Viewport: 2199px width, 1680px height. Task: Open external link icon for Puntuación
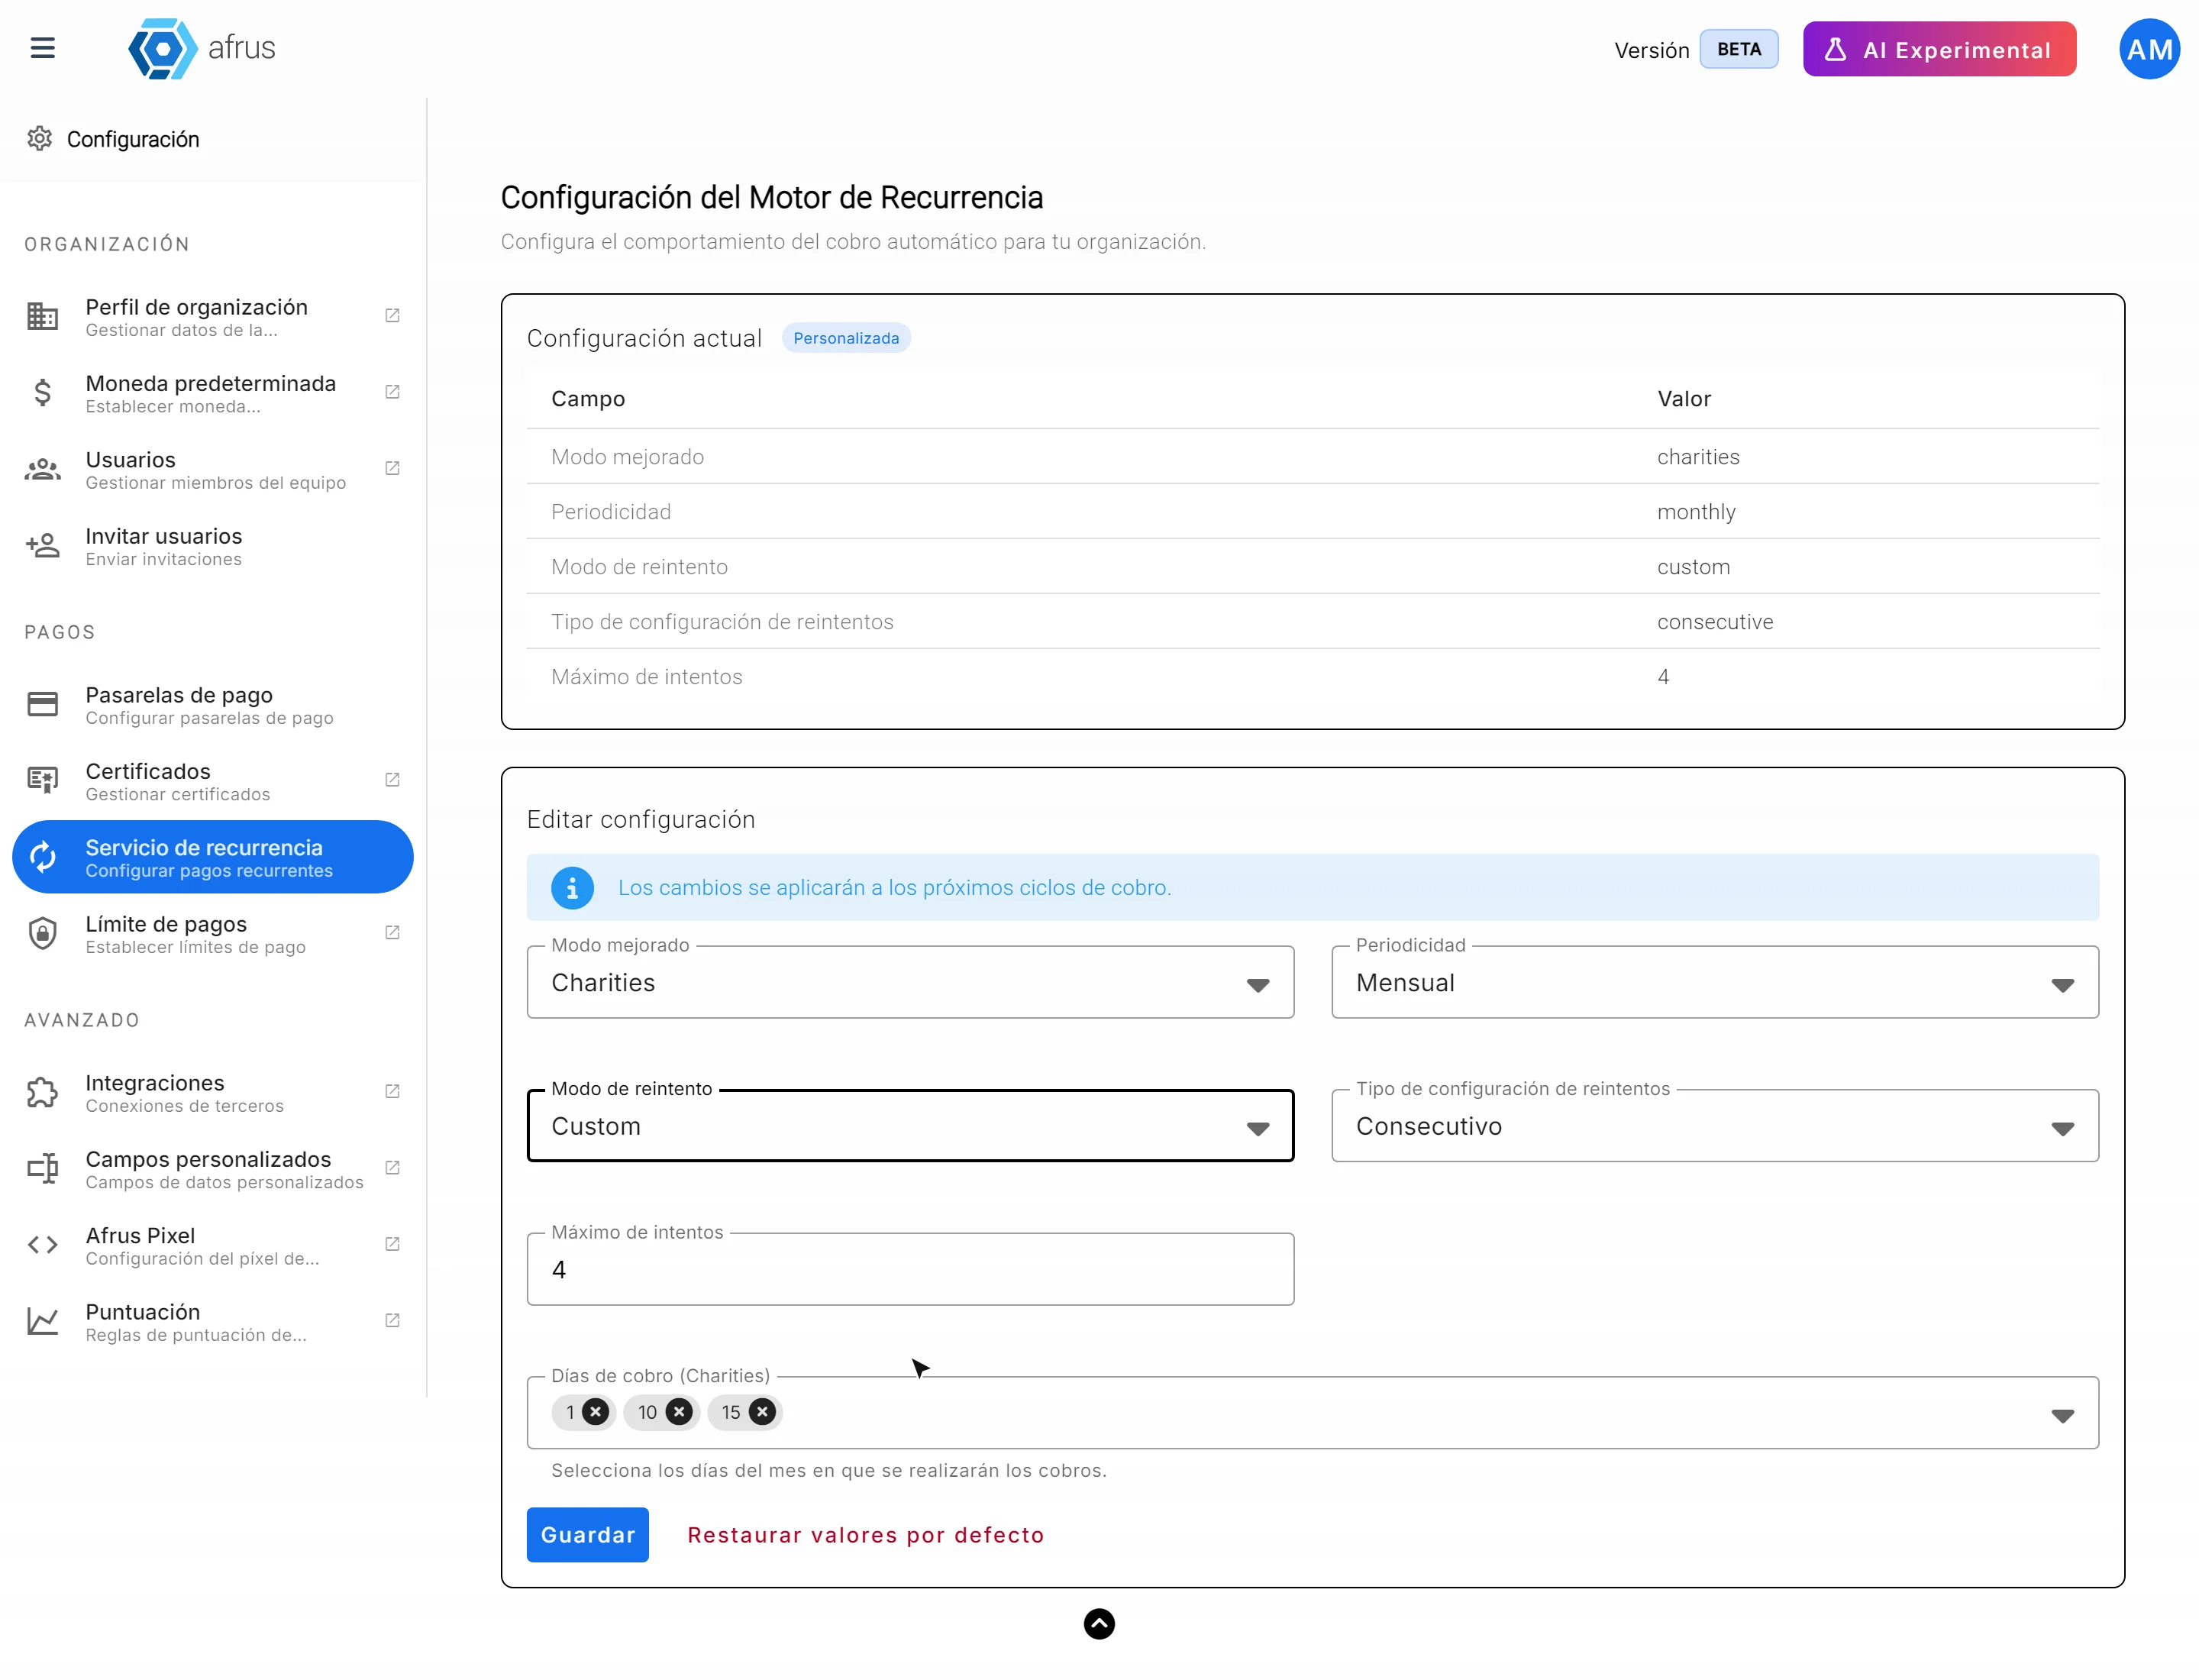[x=392, y=1321]
